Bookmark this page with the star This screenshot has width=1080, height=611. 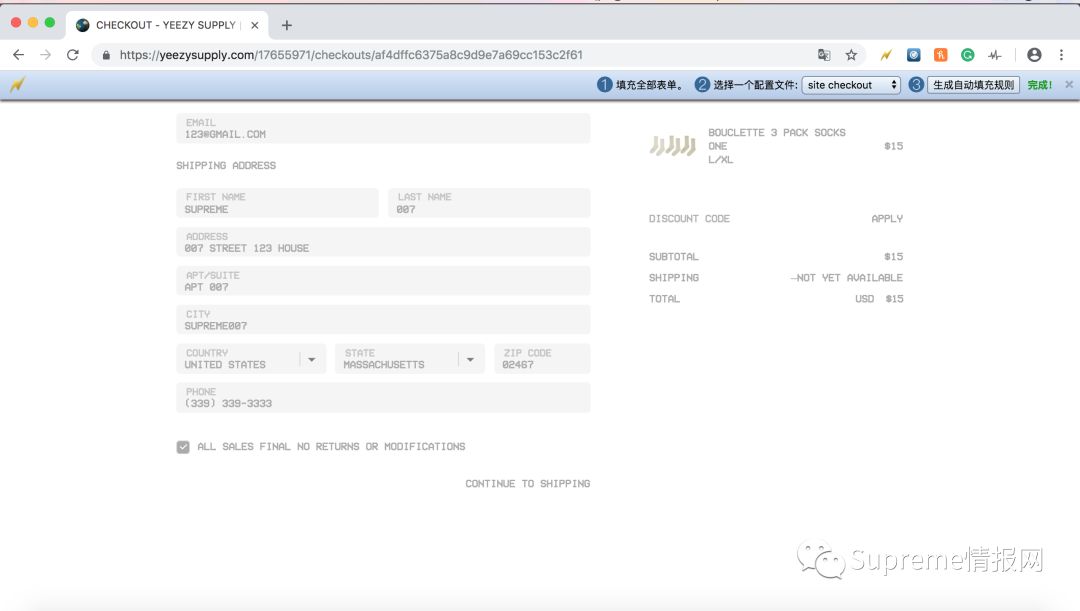tap(851, 55)
